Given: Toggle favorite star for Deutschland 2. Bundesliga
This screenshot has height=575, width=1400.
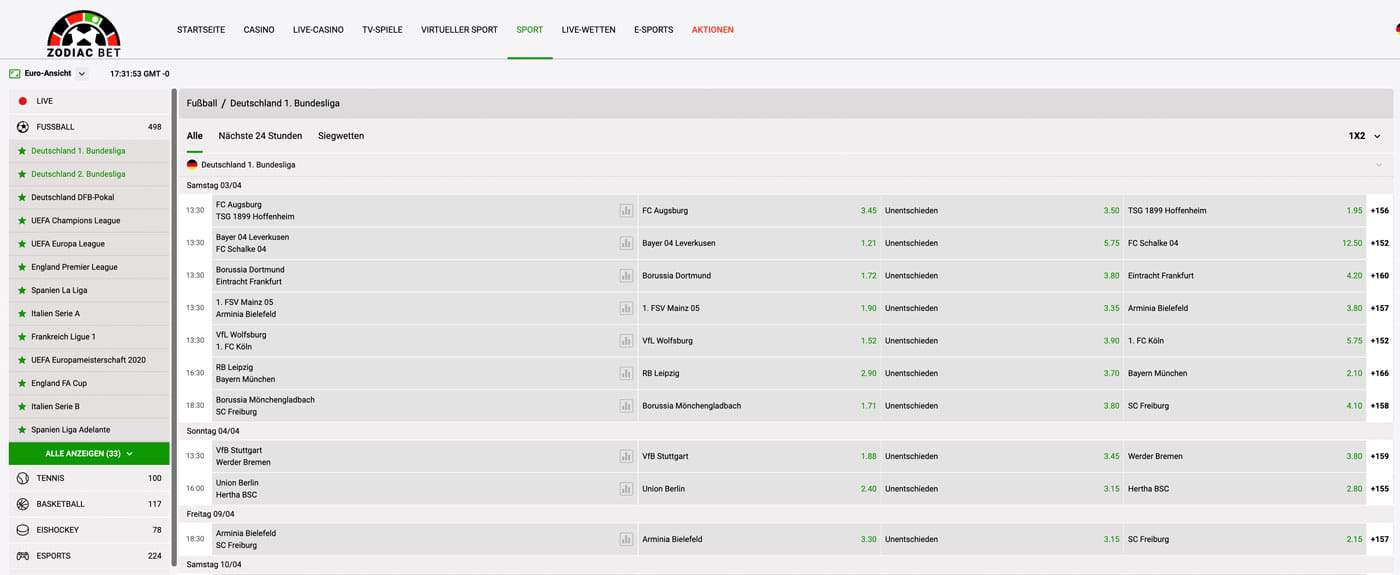Looking at the screenshot, I should click(x=22, y=174).
